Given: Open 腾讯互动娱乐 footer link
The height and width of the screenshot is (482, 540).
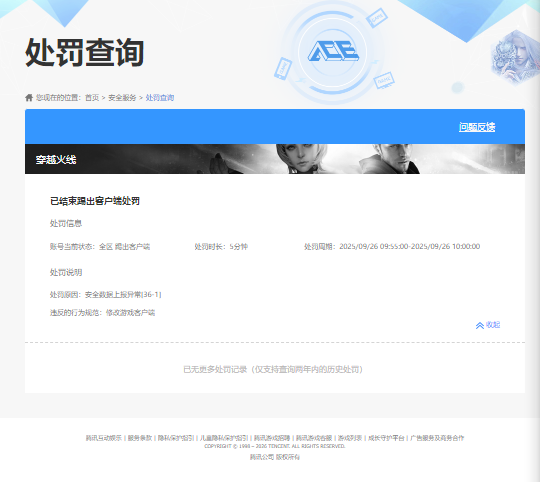Looking at the screenshot, I should 104,438.
